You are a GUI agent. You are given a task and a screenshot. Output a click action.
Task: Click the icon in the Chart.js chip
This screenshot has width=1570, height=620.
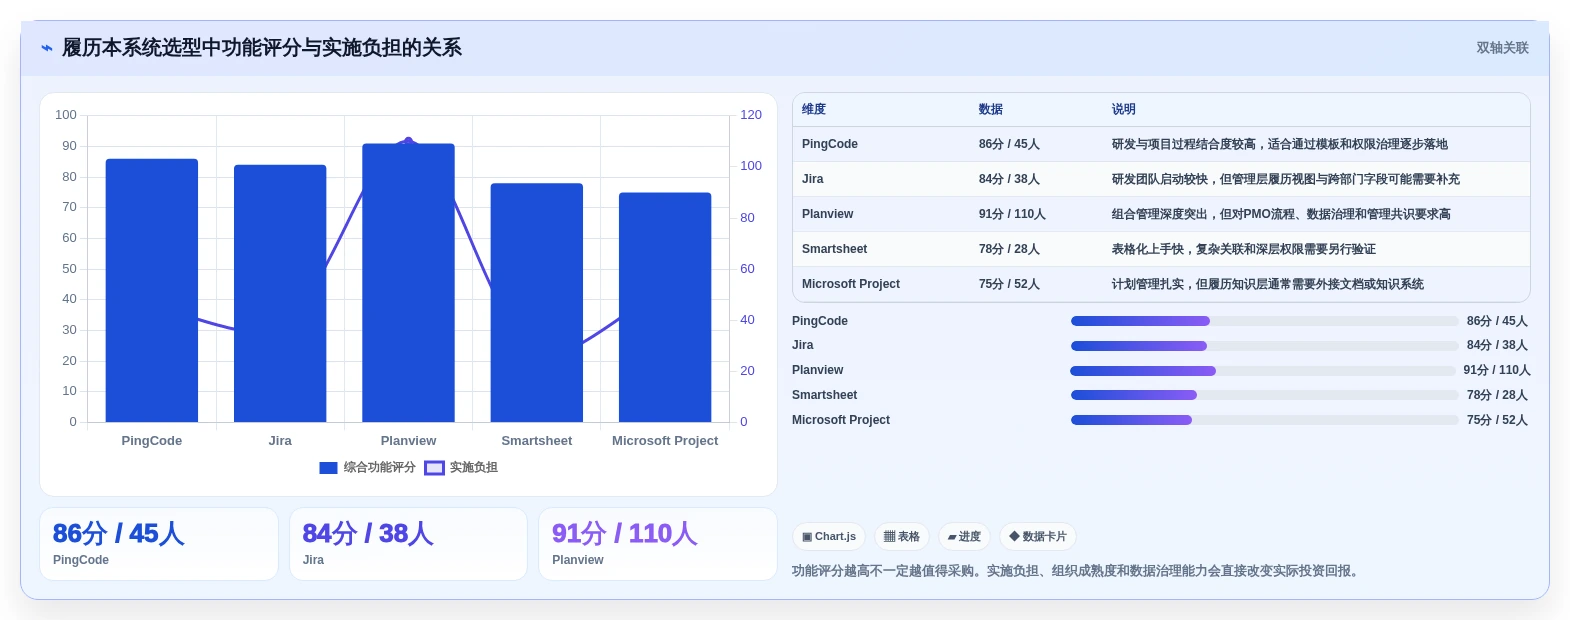[x=807, y=537]
